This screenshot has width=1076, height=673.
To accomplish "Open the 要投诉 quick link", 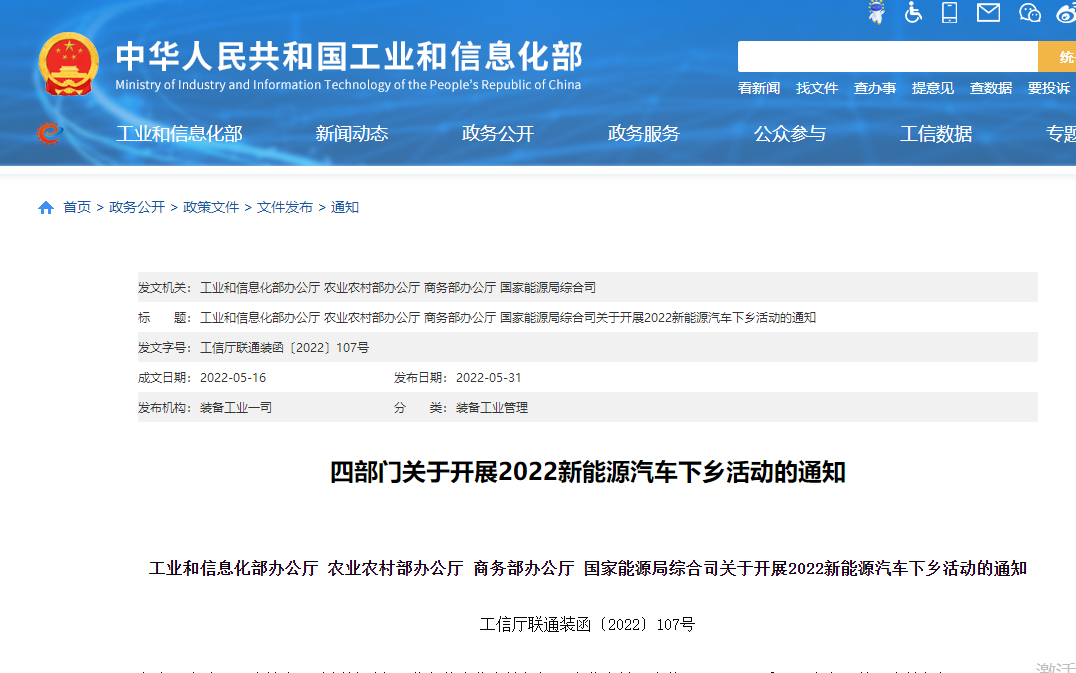I will (1049, 88).
